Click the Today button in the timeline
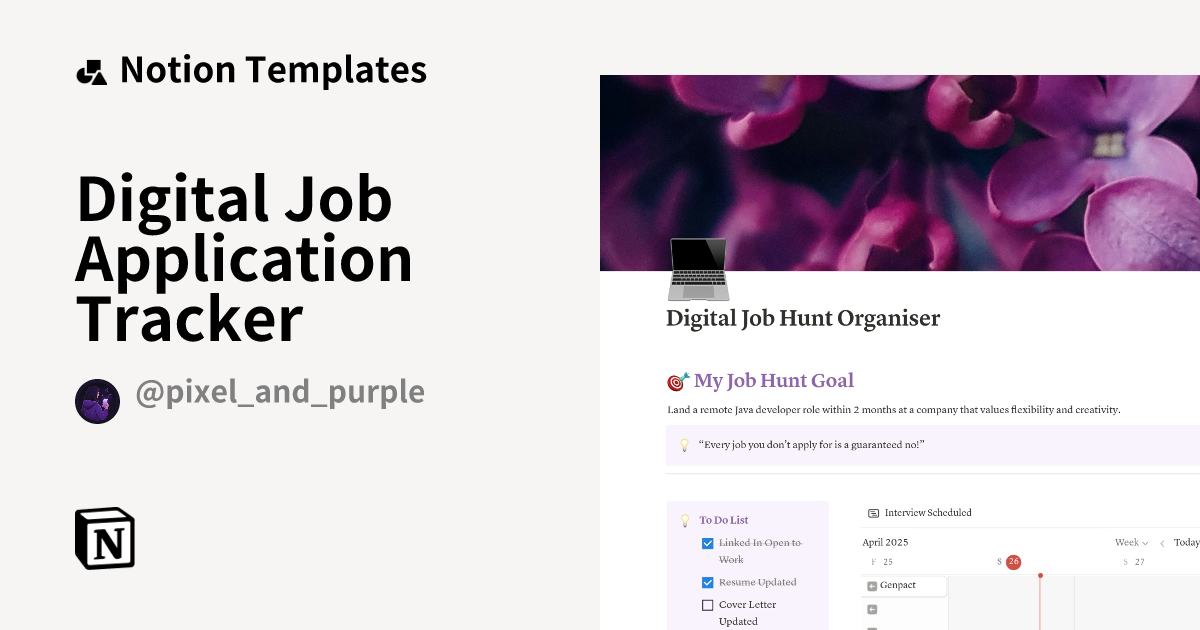This screenshot has height=630, width=1200. [1186, 542]
